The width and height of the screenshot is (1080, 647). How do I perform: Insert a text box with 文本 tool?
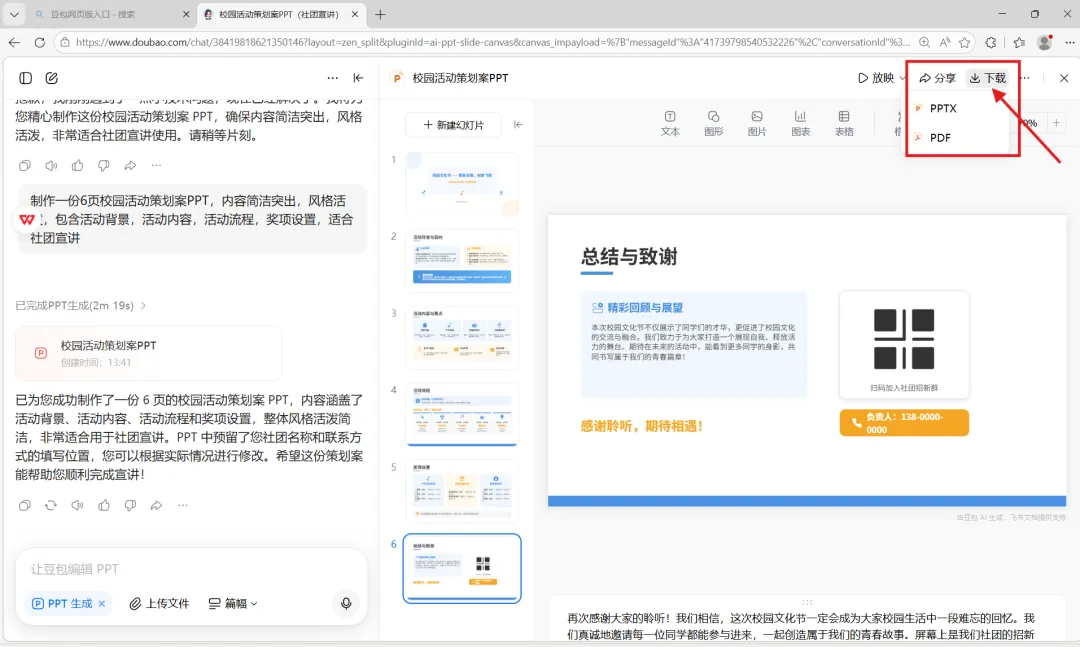coord(670,123)
